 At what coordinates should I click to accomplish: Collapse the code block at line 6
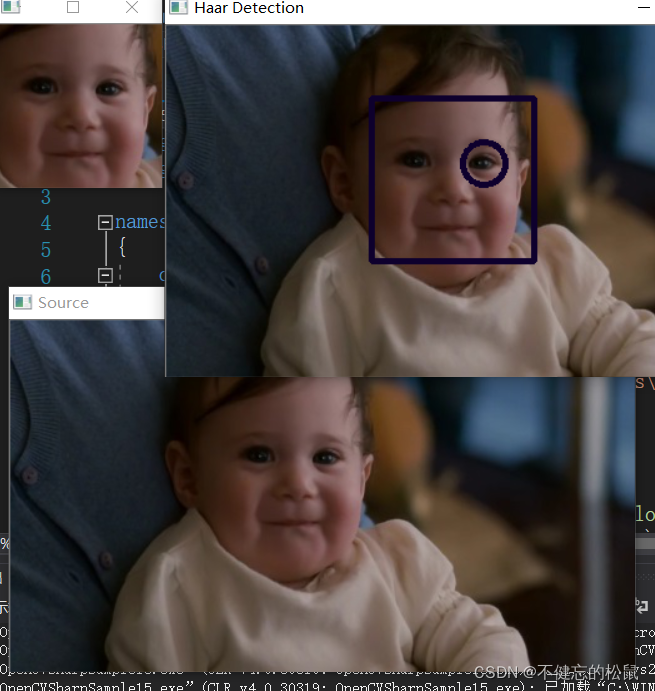click(x=105, y=276)
